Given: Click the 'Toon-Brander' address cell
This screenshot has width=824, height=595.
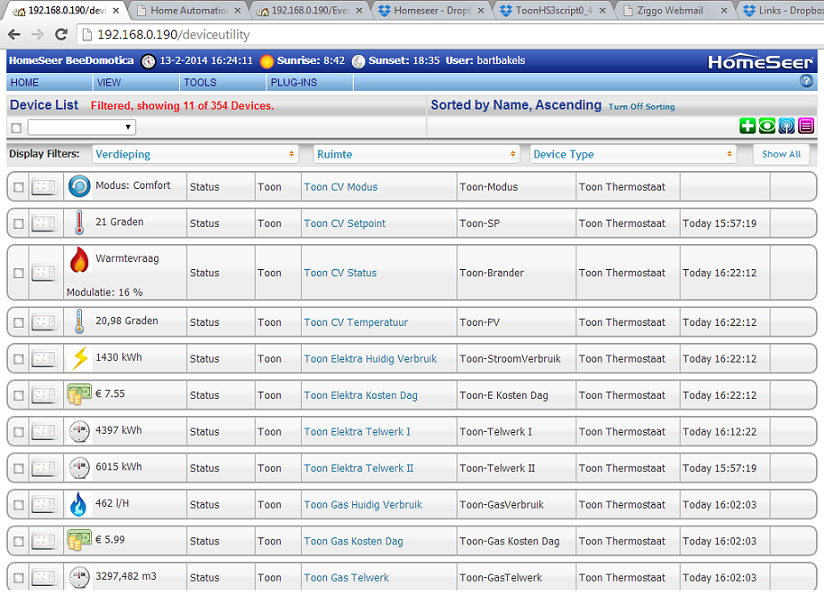Looking at the screenshot, I should pyautogui.click(x=491, y=272).
